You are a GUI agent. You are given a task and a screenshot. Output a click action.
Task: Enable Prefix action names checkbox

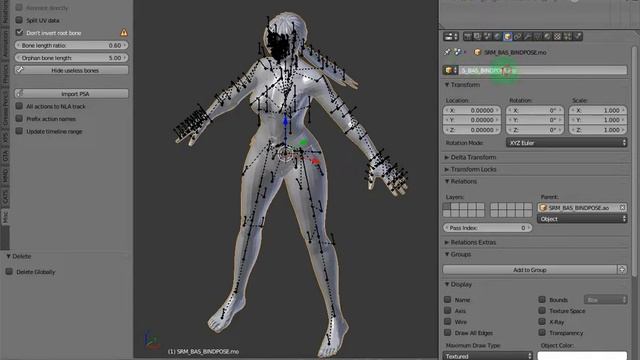coord(19,119)
